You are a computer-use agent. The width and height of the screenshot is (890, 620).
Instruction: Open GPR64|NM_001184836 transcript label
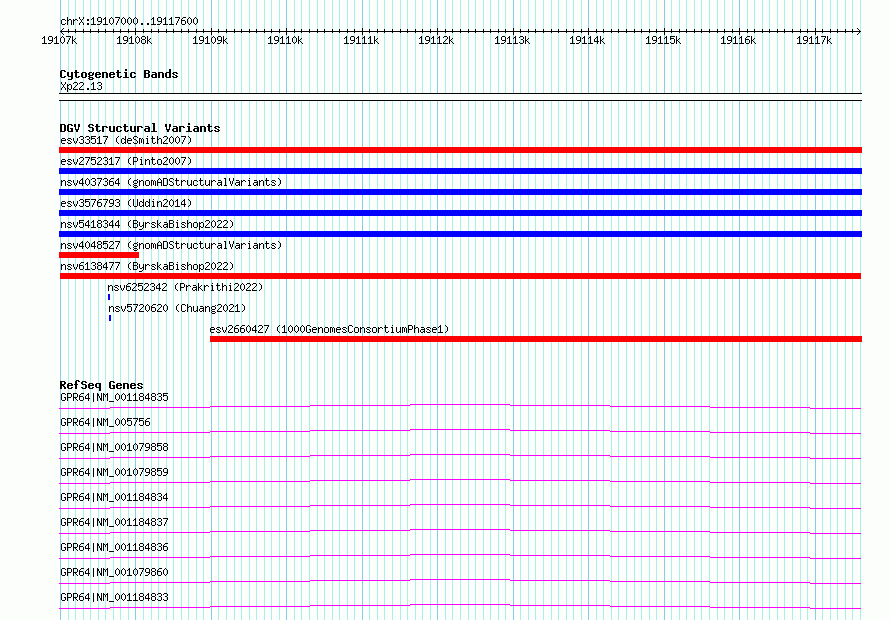coord(114,547)
